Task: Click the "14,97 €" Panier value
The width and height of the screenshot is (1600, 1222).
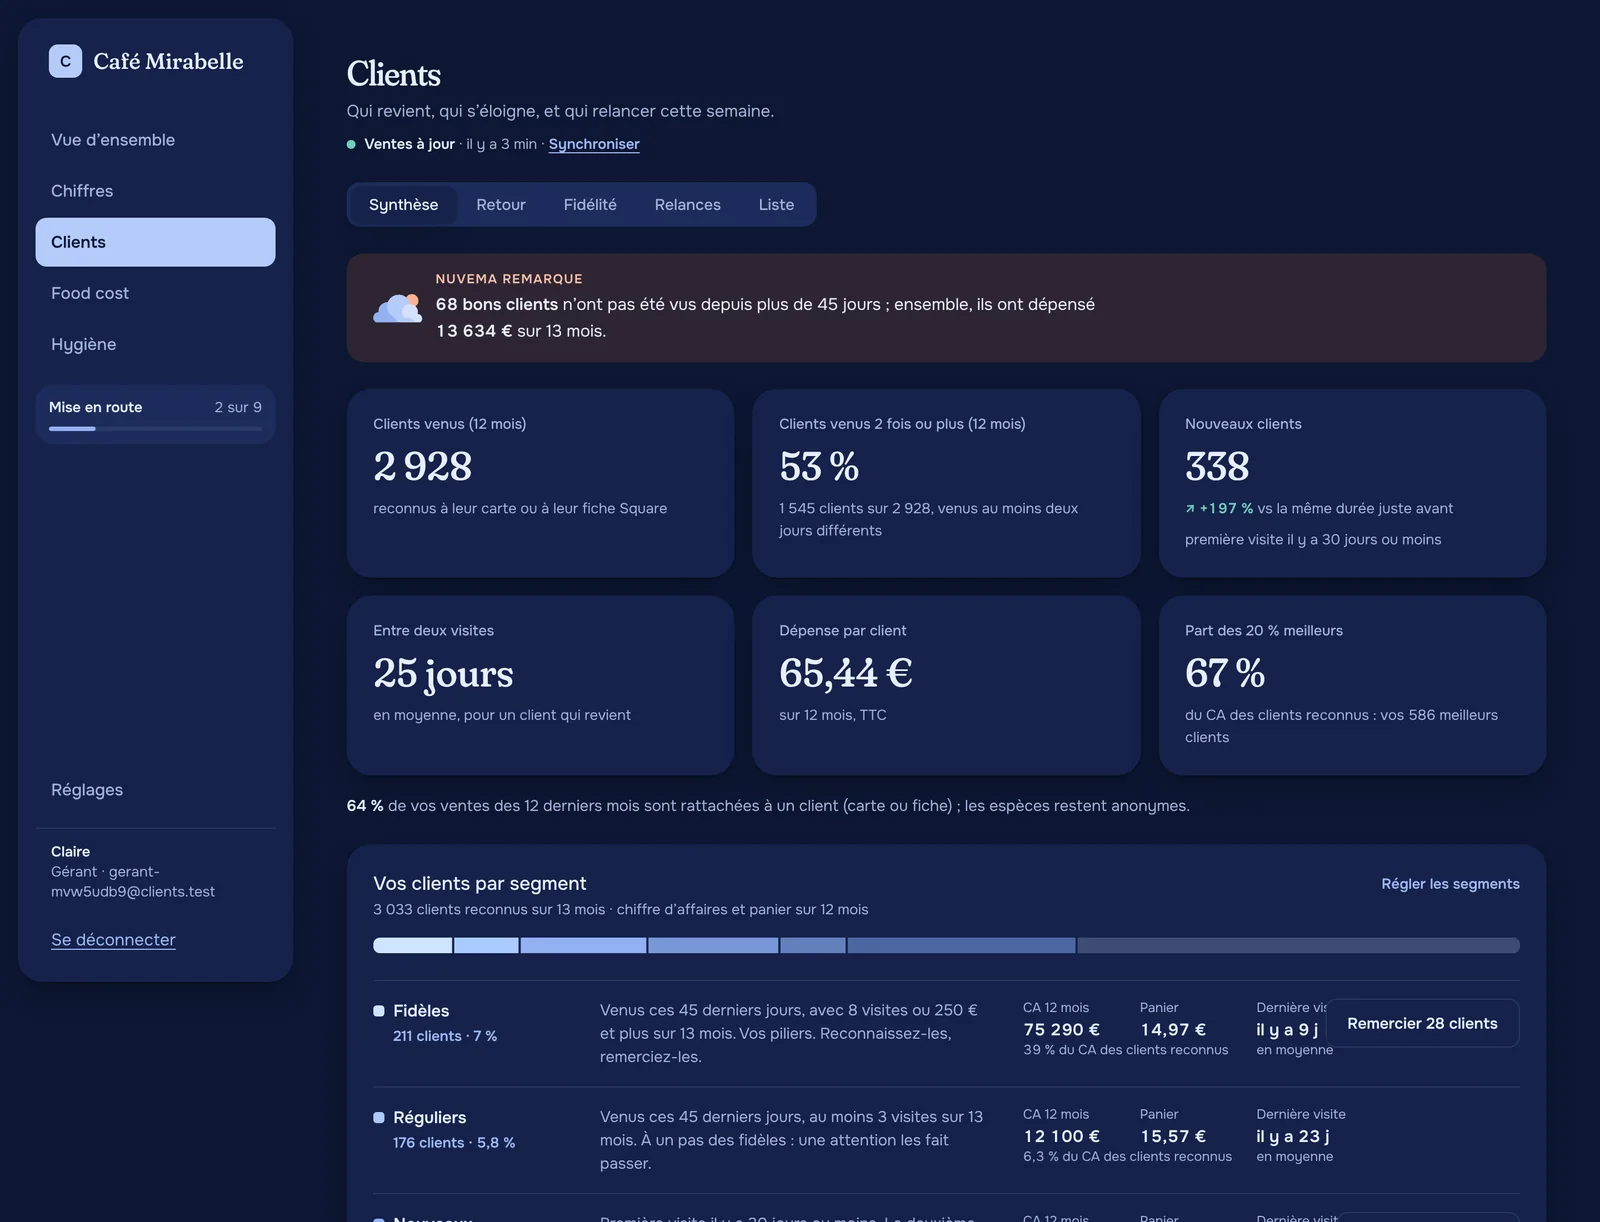Action: [x=1173, y=1030]
